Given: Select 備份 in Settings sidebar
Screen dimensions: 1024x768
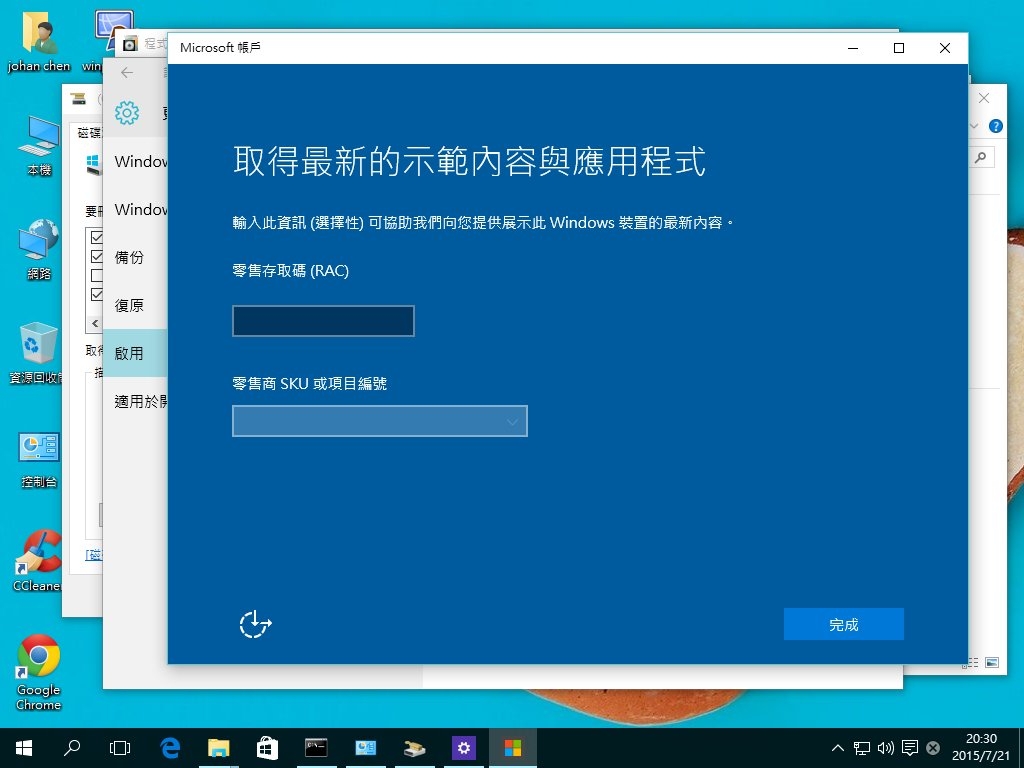Looking at the screenshot, I should point(129,257).
